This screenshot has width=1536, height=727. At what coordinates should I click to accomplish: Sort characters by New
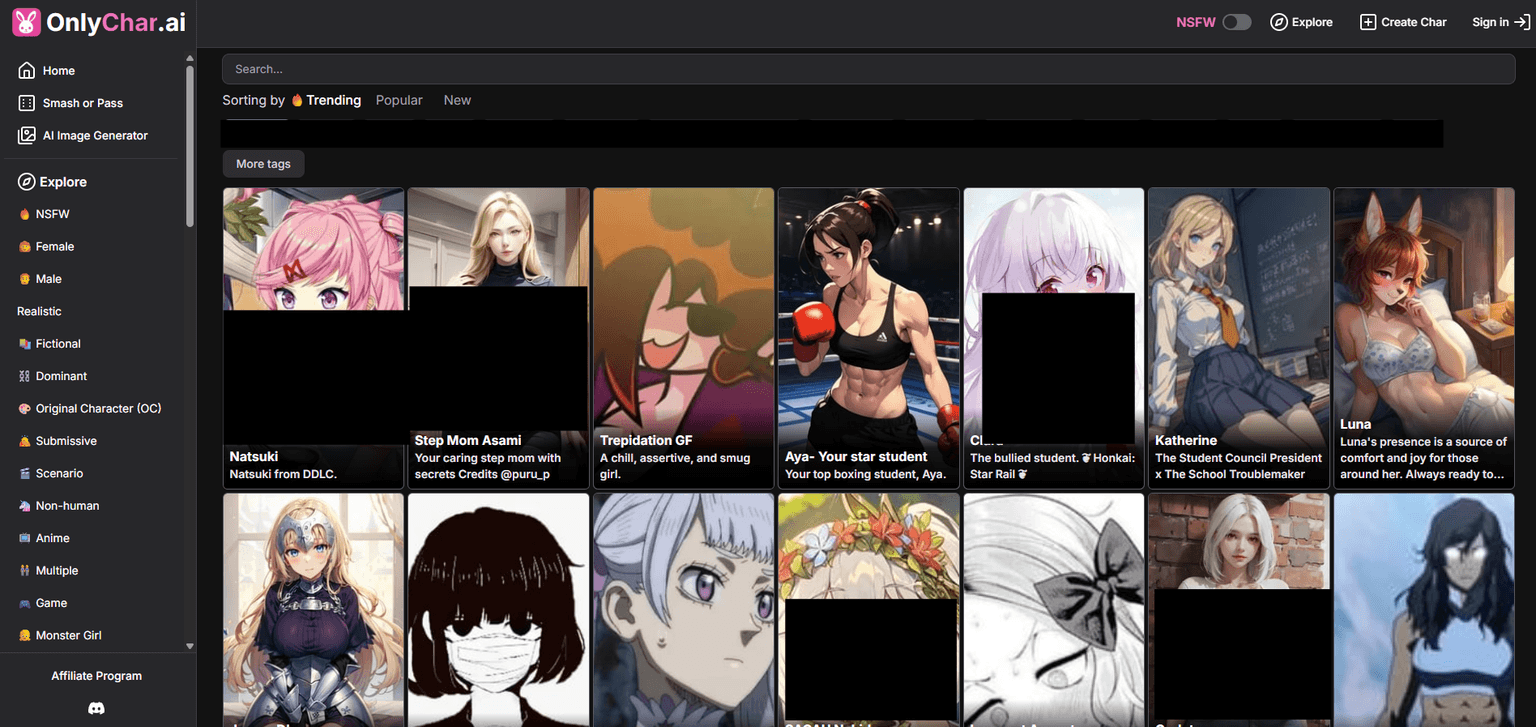click(457, 100)
